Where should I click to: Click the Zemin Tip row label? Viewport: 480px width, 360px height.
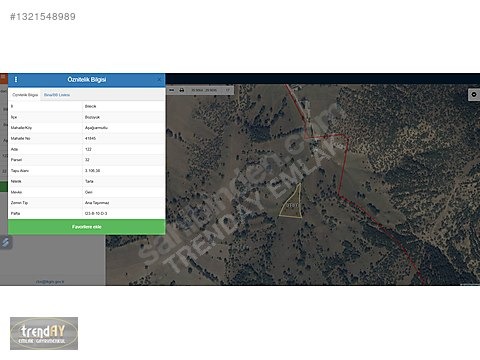pos(19,203)
